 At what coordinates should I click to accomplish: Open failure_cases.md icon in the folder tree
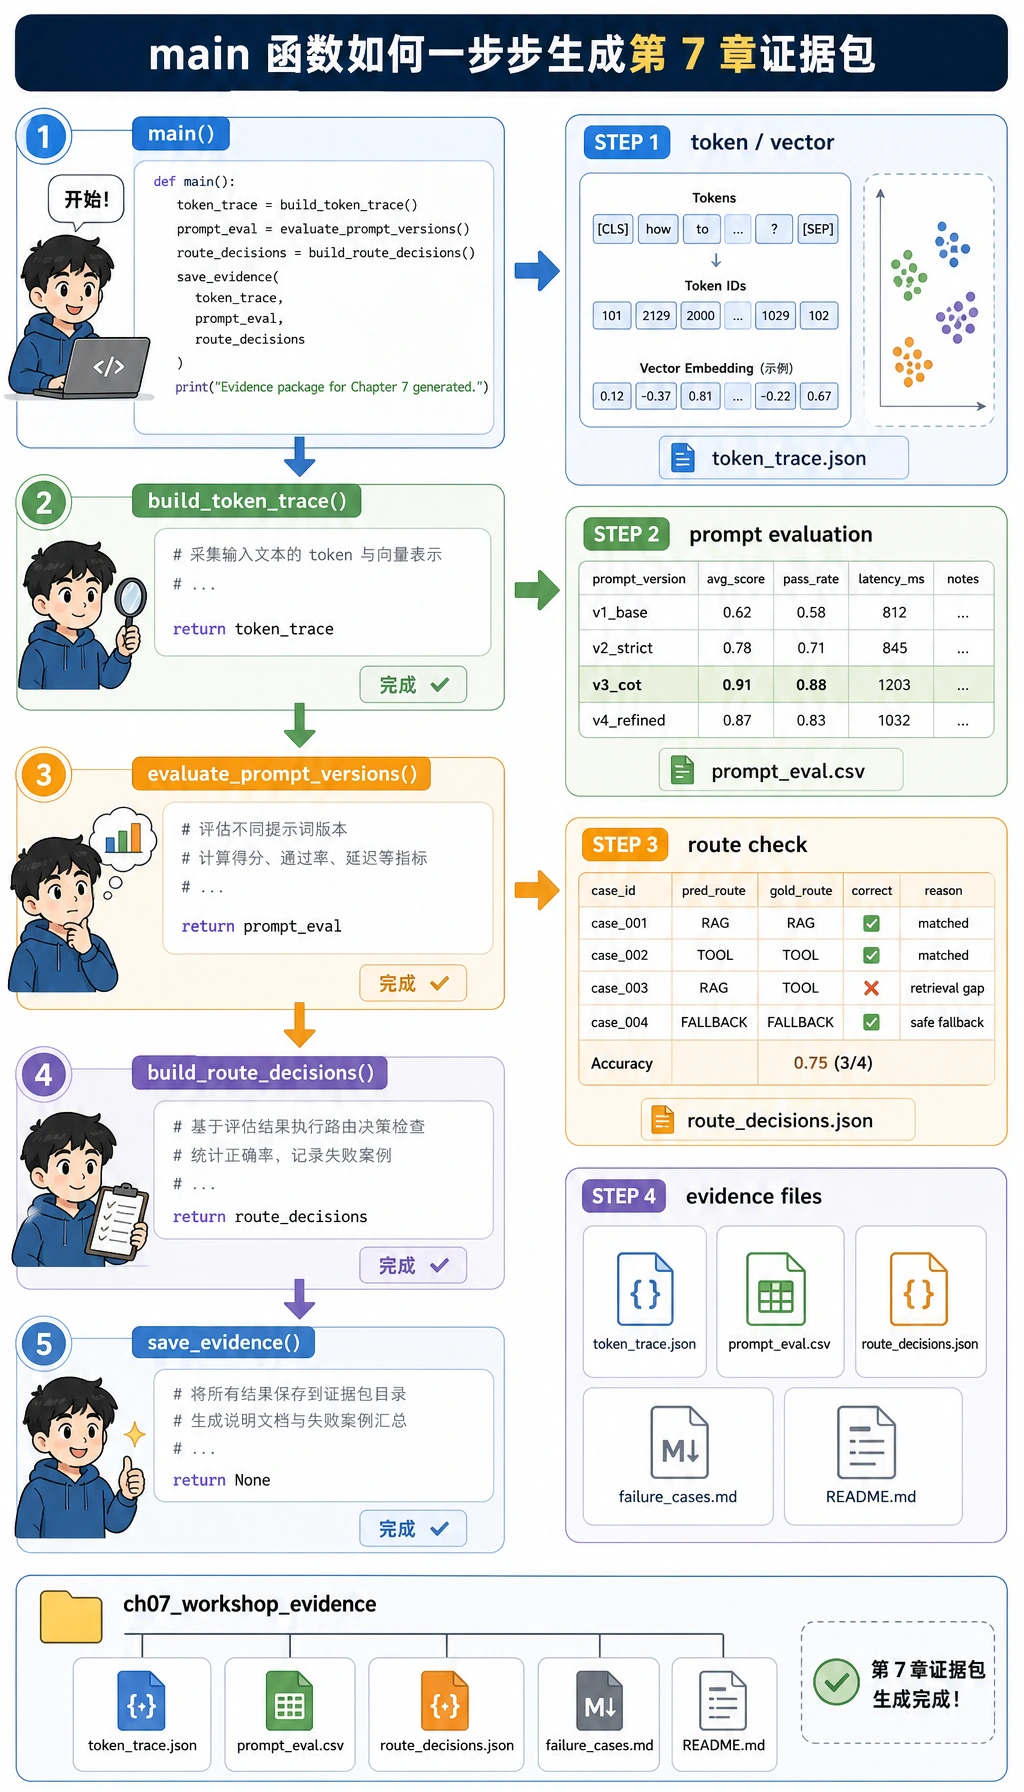599,1701
